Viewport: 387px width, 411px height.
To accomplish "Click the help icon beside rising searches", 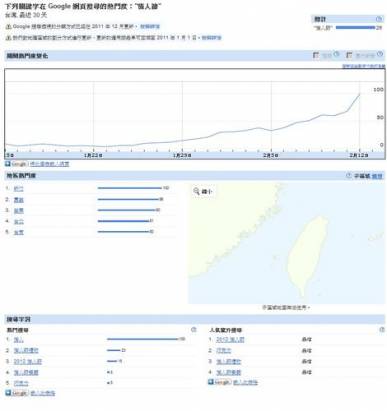I will click(x=382, y=330).
